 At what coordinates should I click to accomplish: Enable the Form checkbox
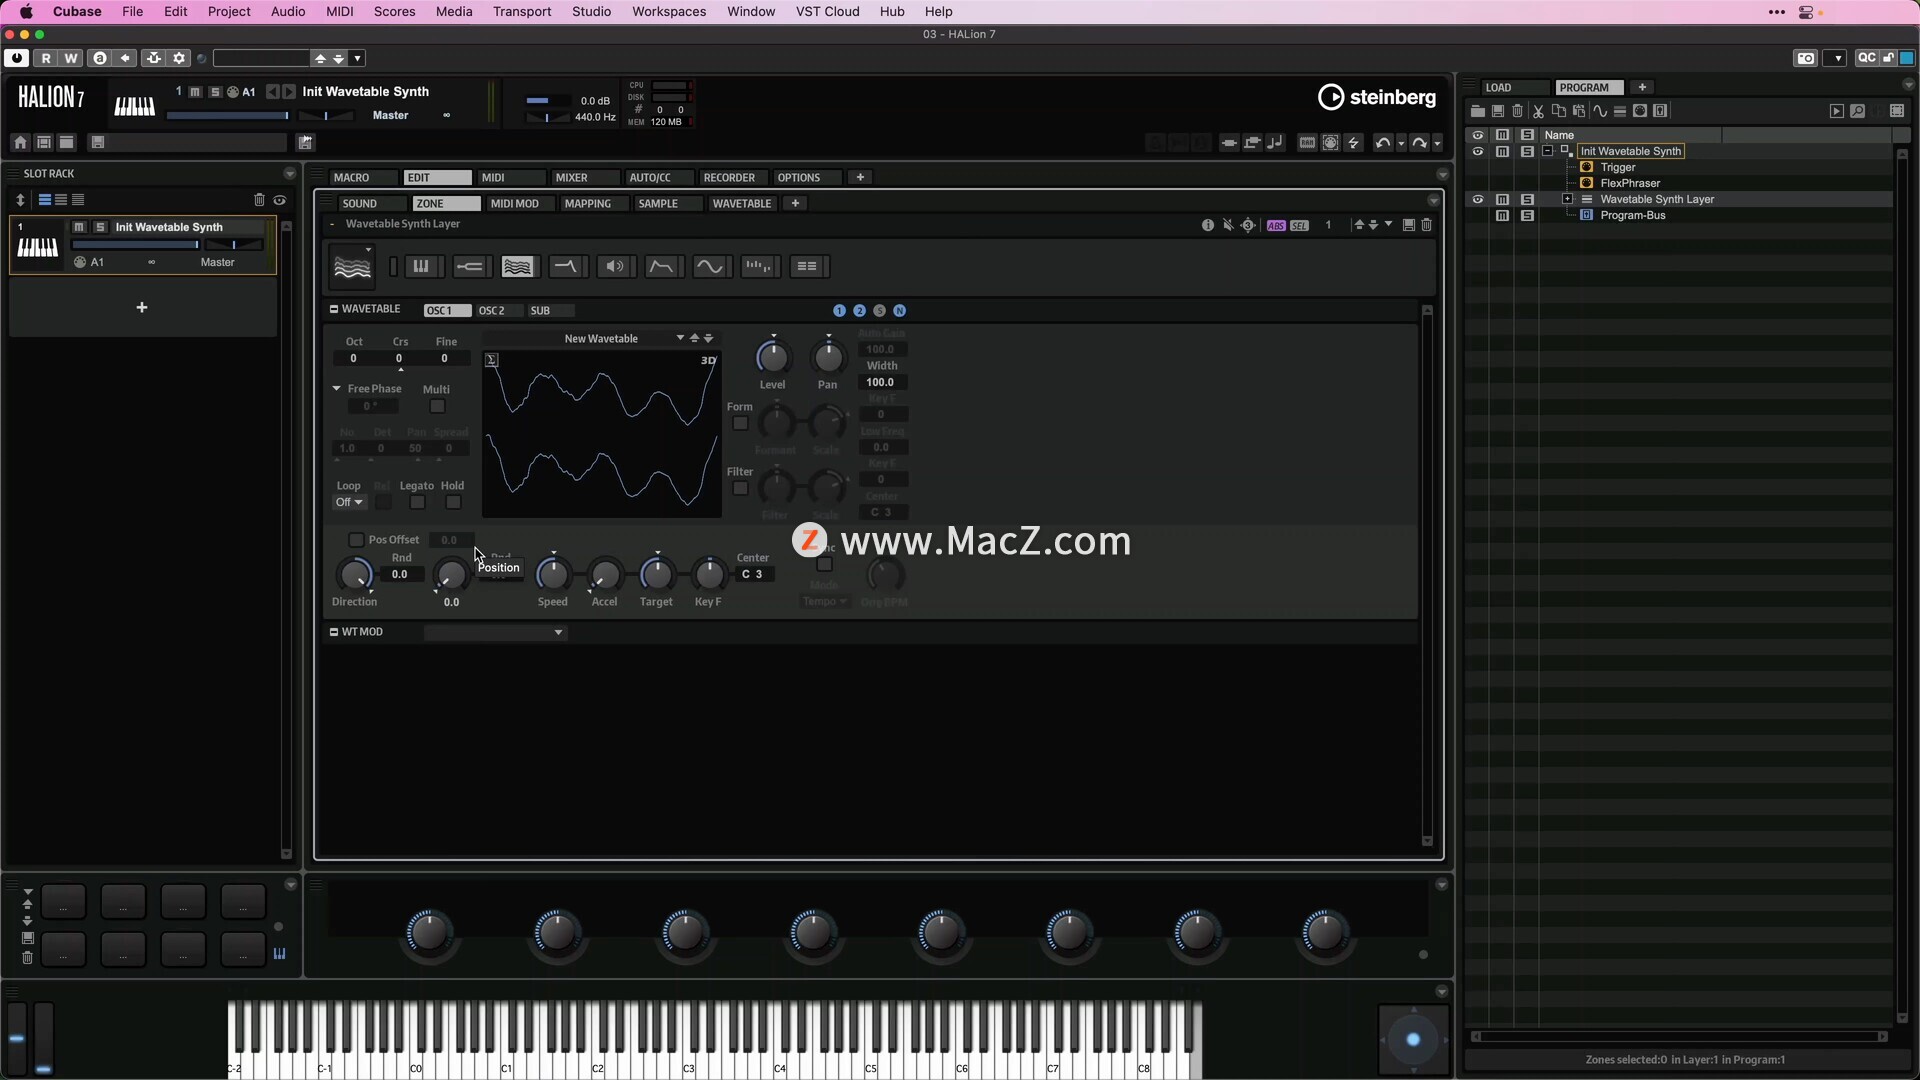coord(740,424)
